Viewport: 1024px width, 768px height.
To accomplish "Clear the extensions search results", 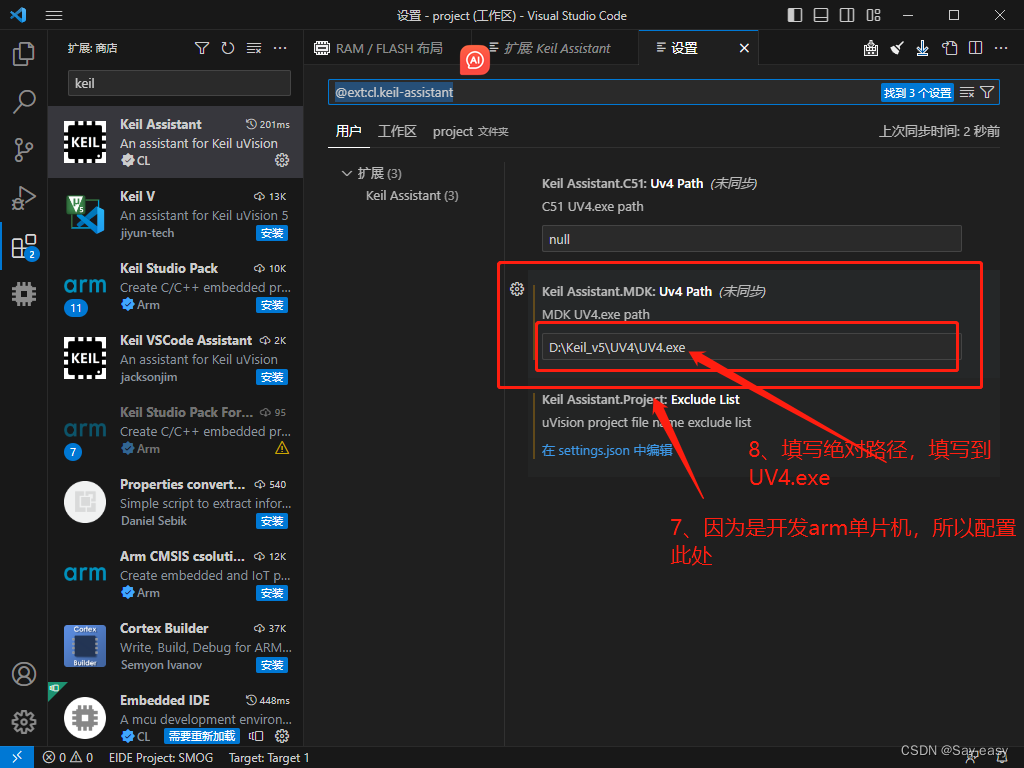I will pos(254,48).
